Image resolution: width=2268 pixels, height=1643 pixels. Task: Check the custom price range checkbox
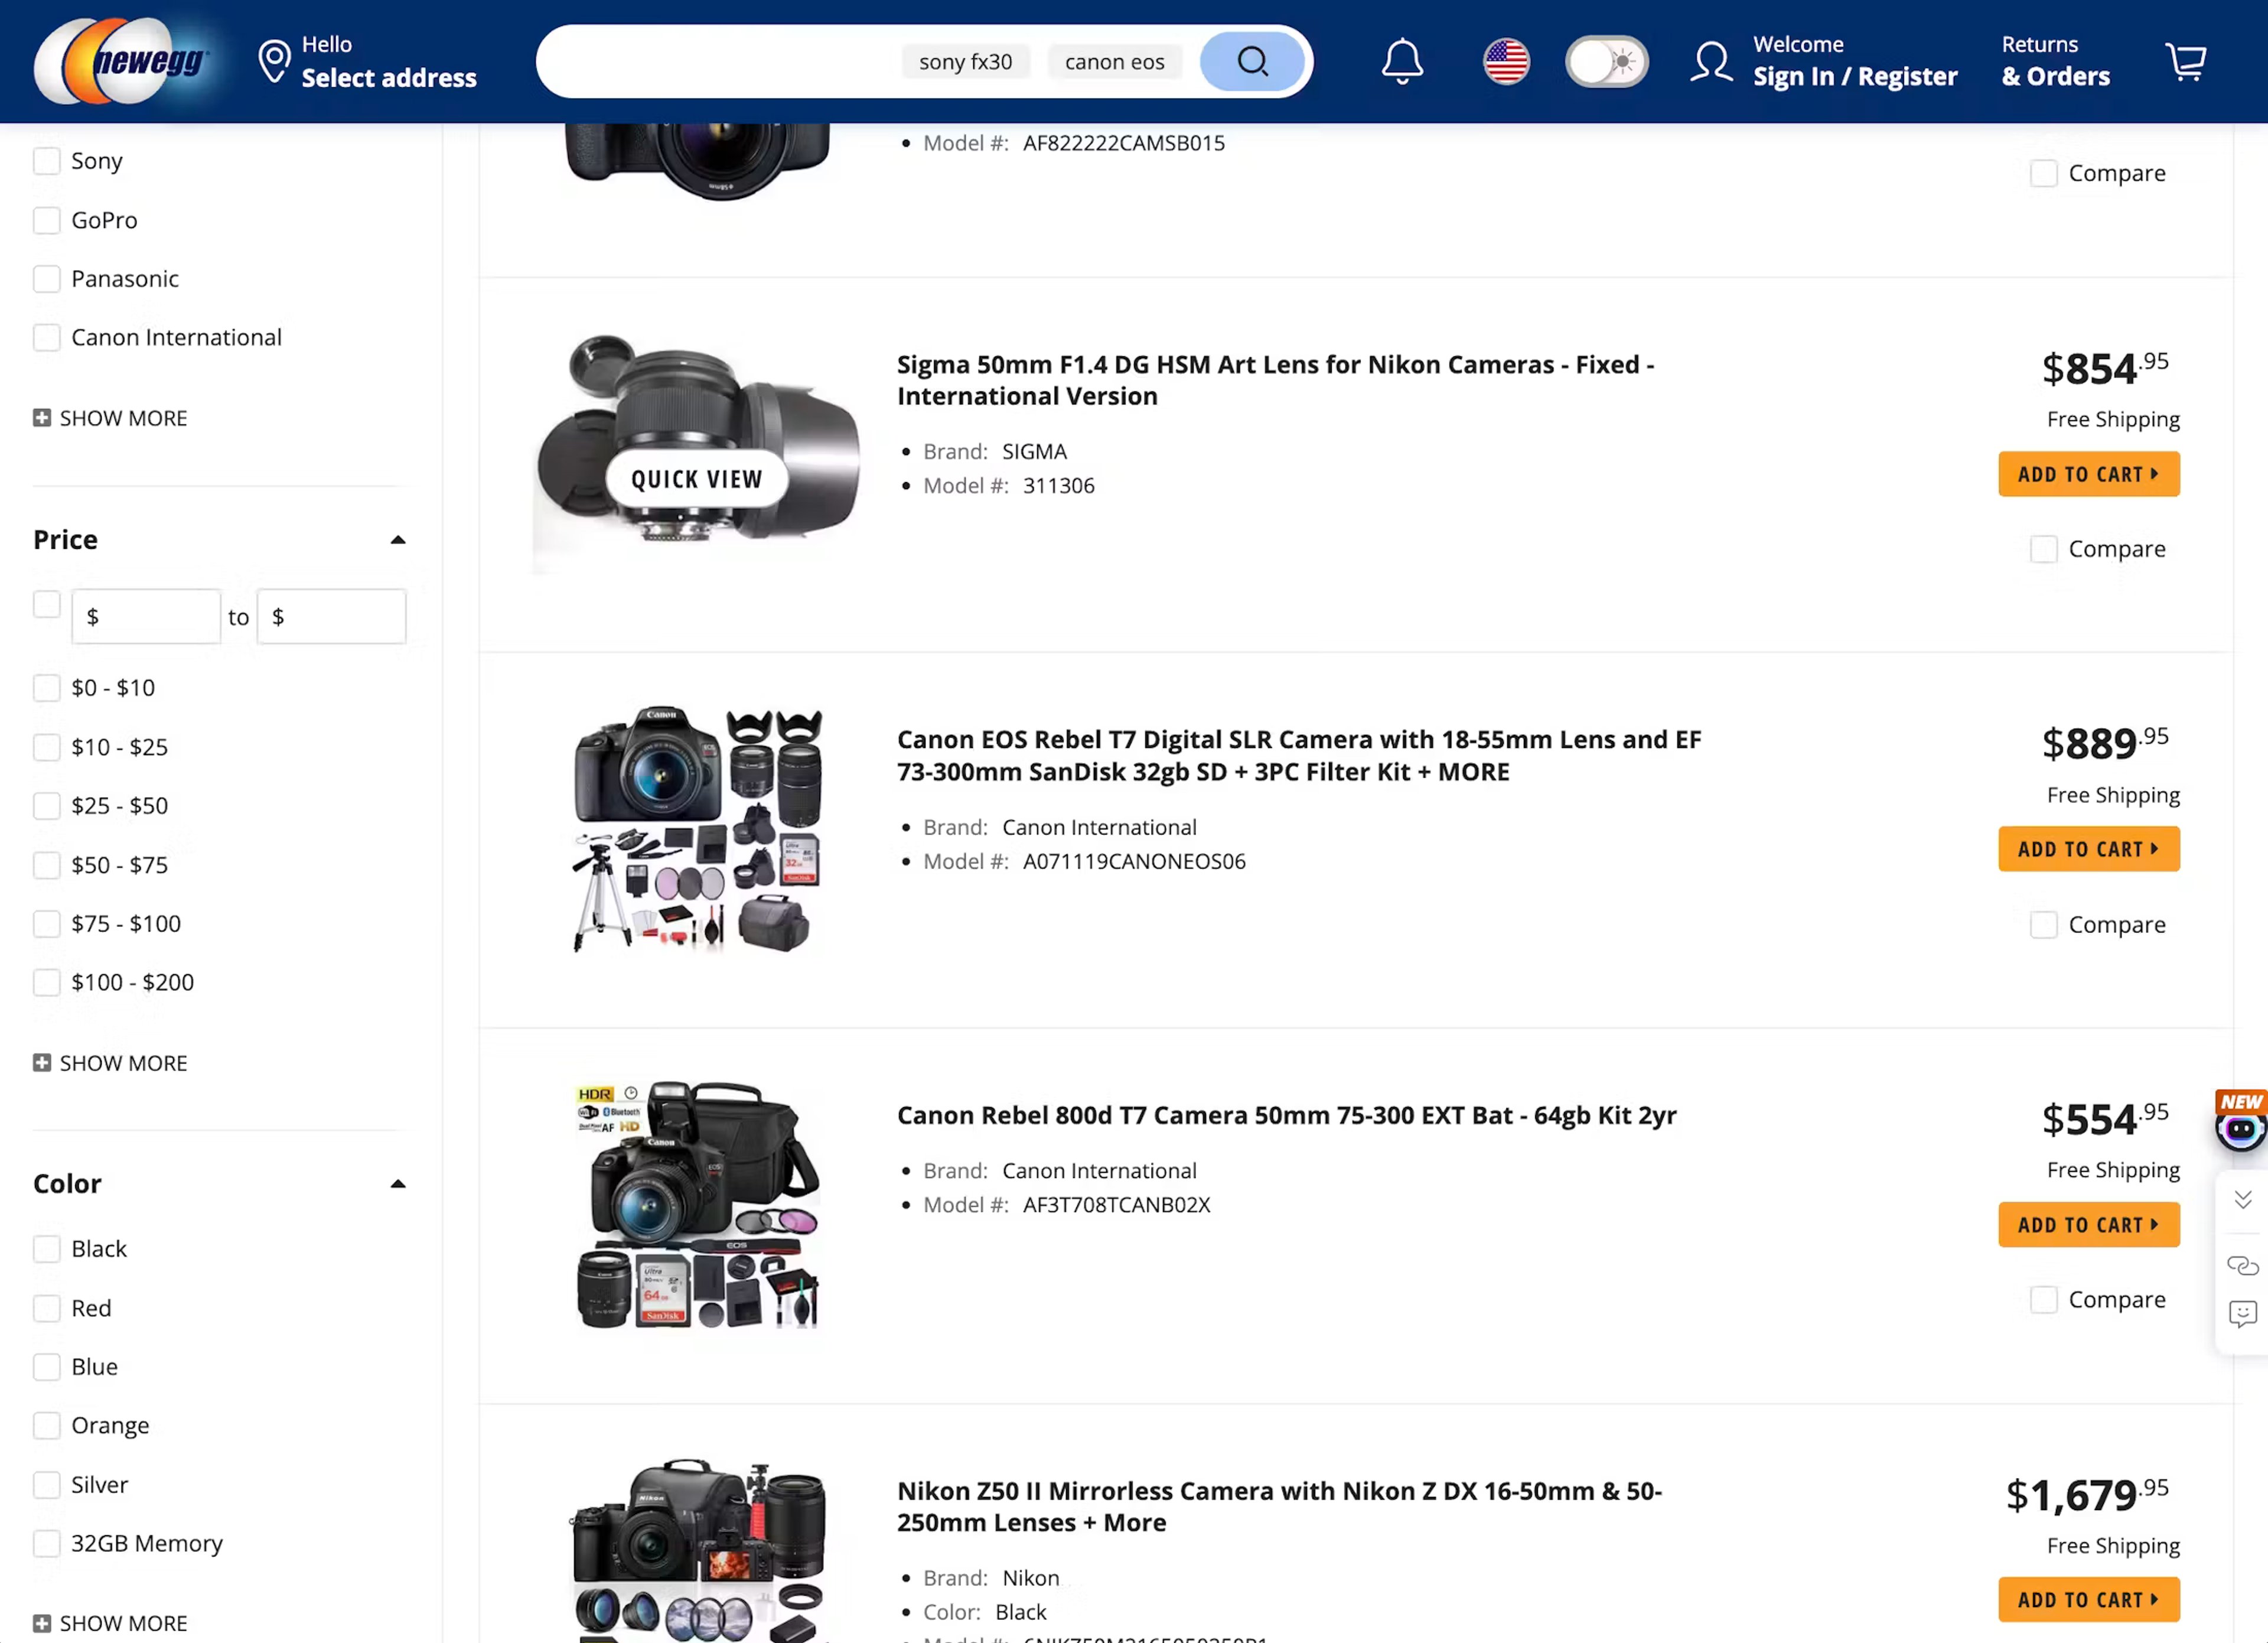(46, 605)
